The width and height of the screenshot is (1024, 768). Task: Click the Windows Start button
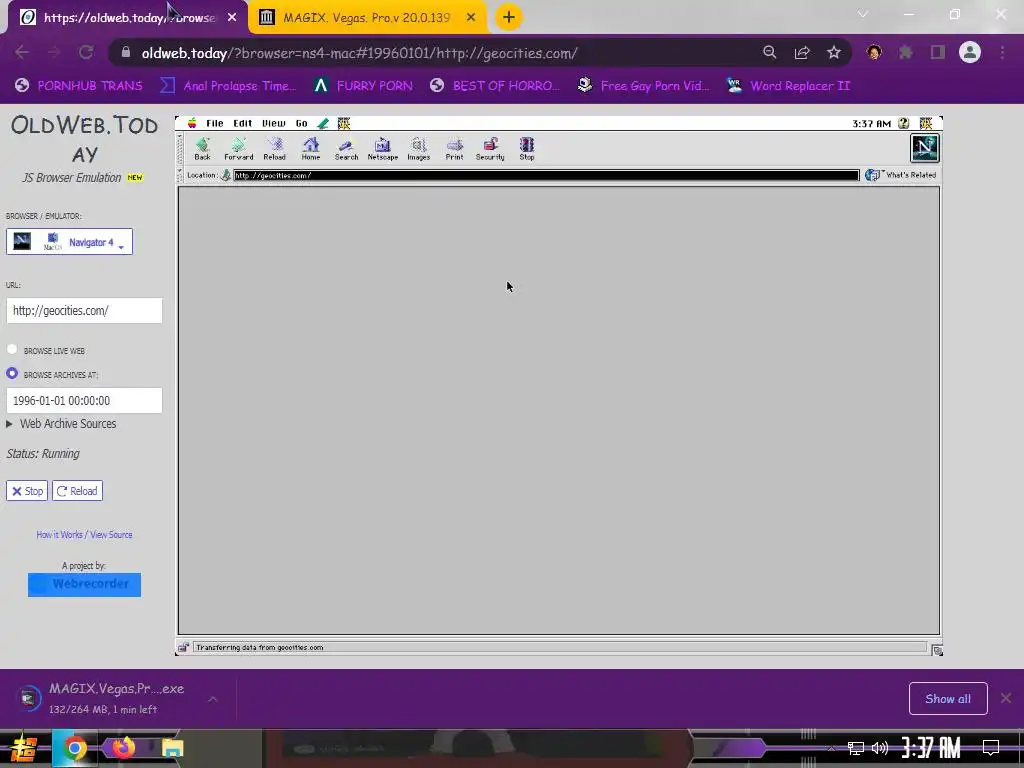(22, 749)
